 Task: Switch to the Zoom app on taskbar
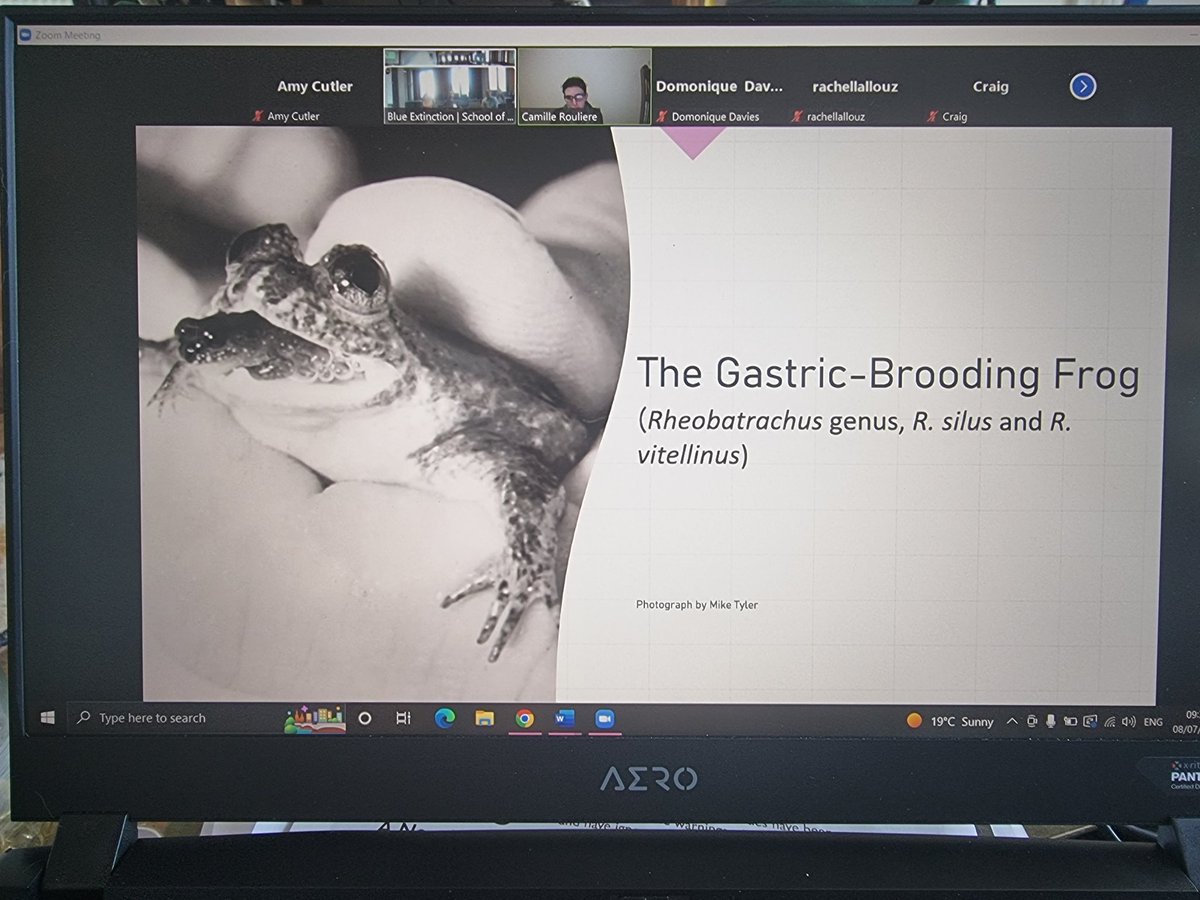[604, 718]
